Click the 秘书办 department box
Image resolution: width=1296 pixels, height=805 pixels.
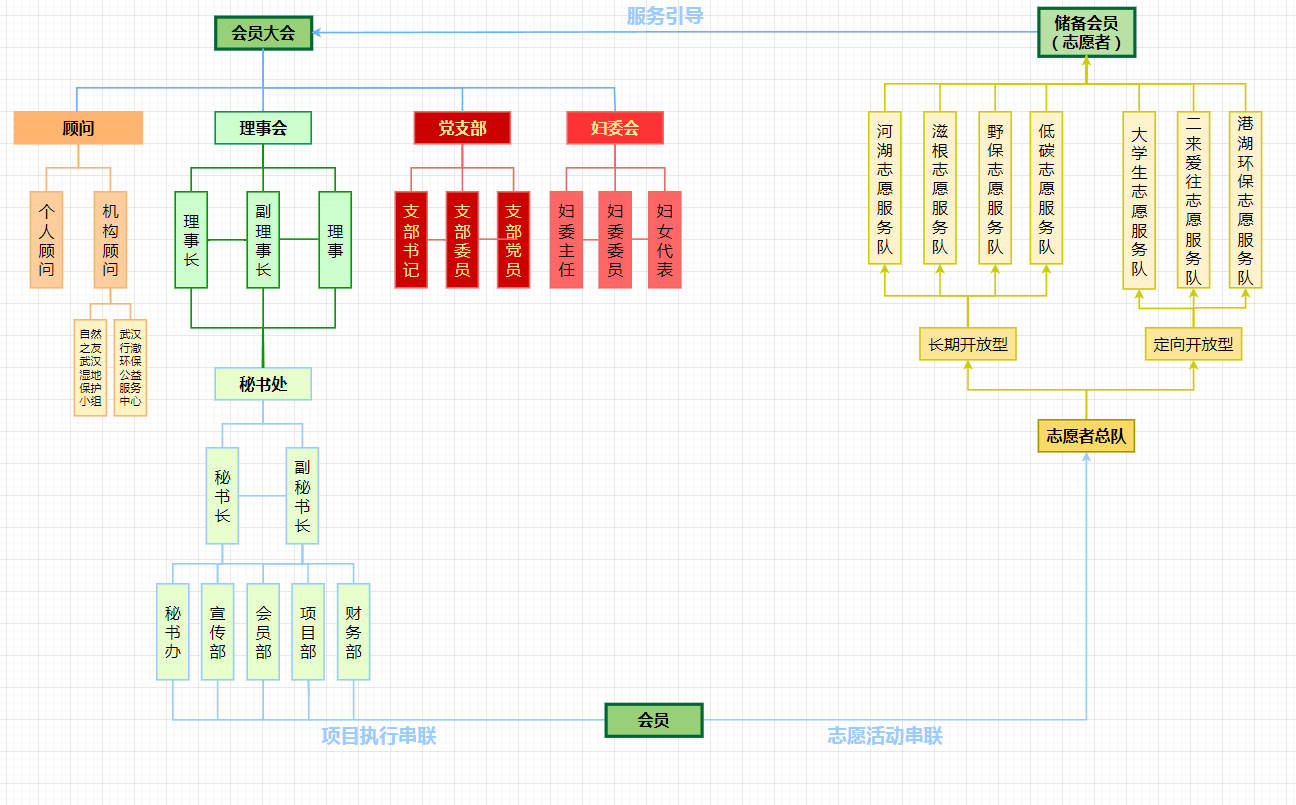(x=173, y=632)
